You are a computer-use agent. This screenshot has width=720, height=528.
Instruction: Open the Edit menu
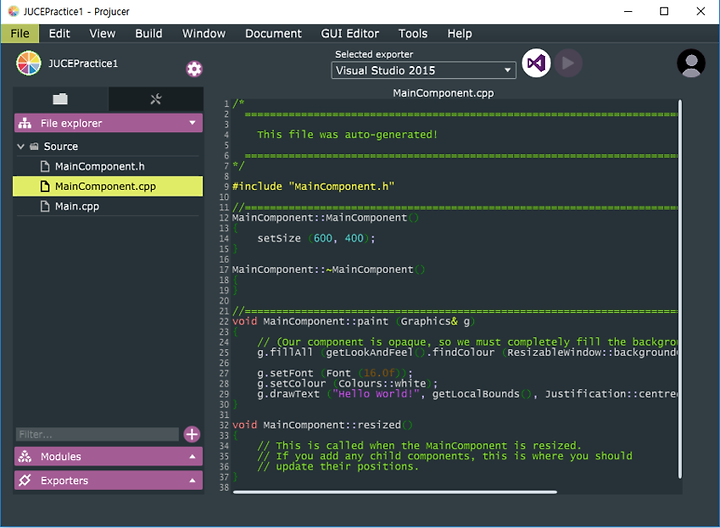59,34
